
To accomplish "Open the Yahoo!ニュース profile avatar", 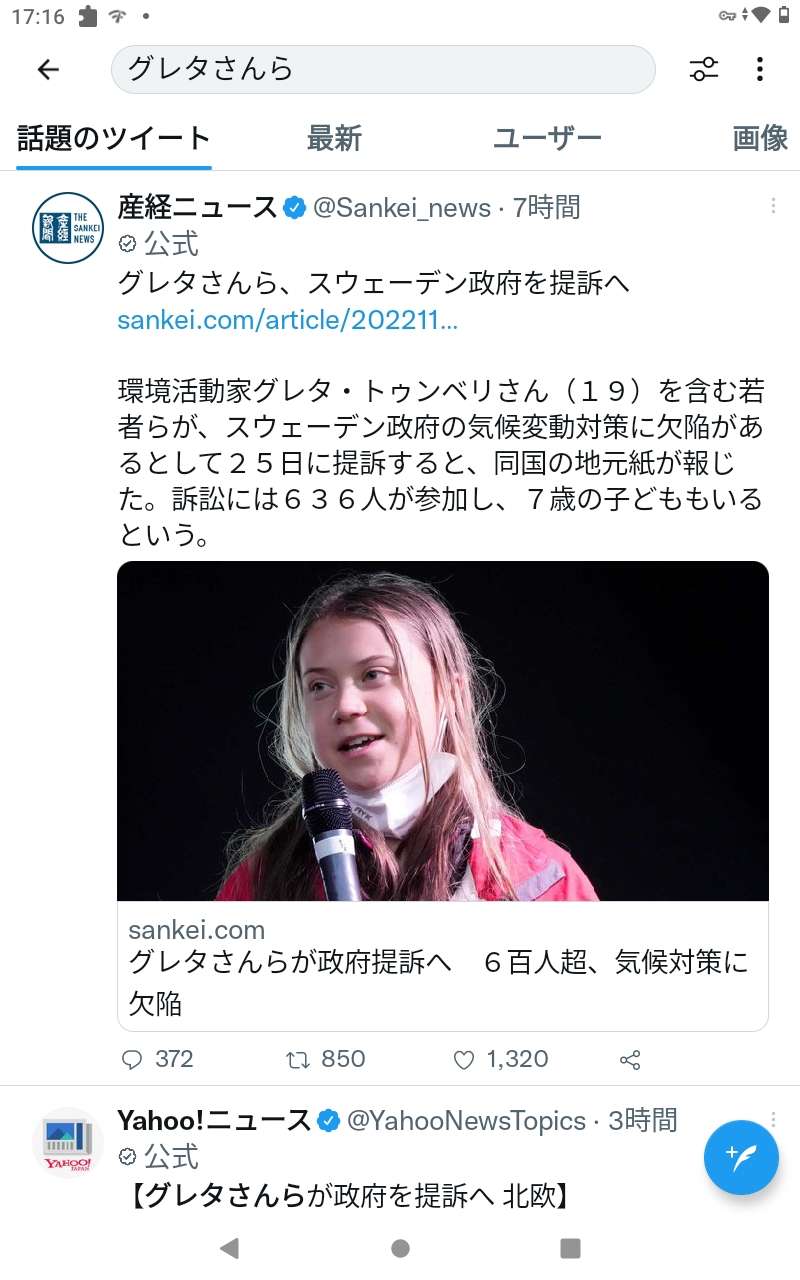I will pyautogui.click(x=68, y=1142).
